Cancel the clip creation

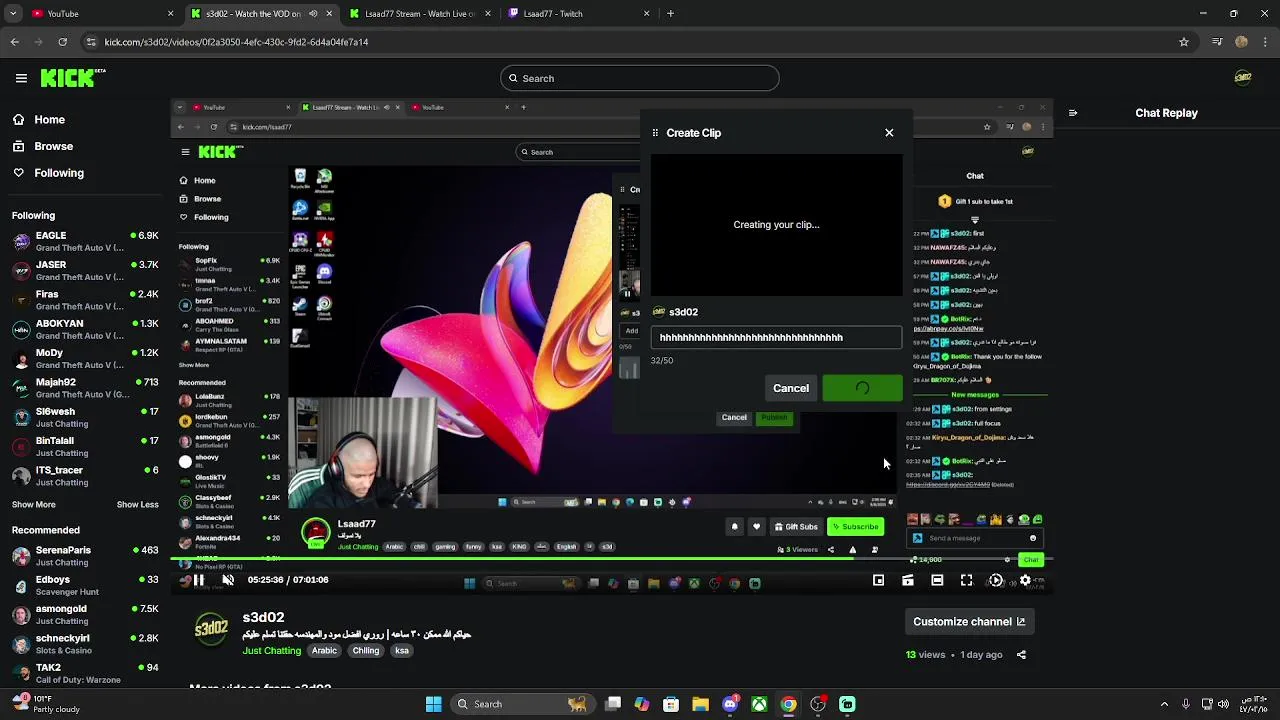[791, 388]
